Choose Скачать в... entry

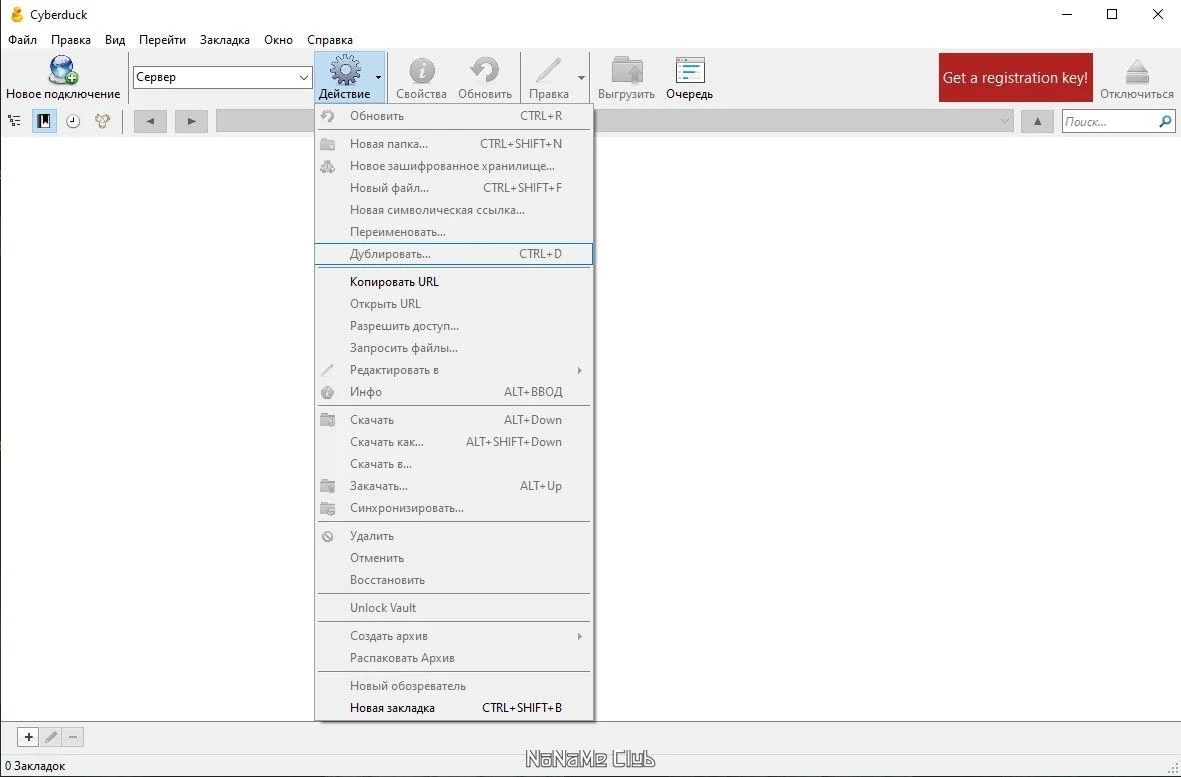click(453, 464)
